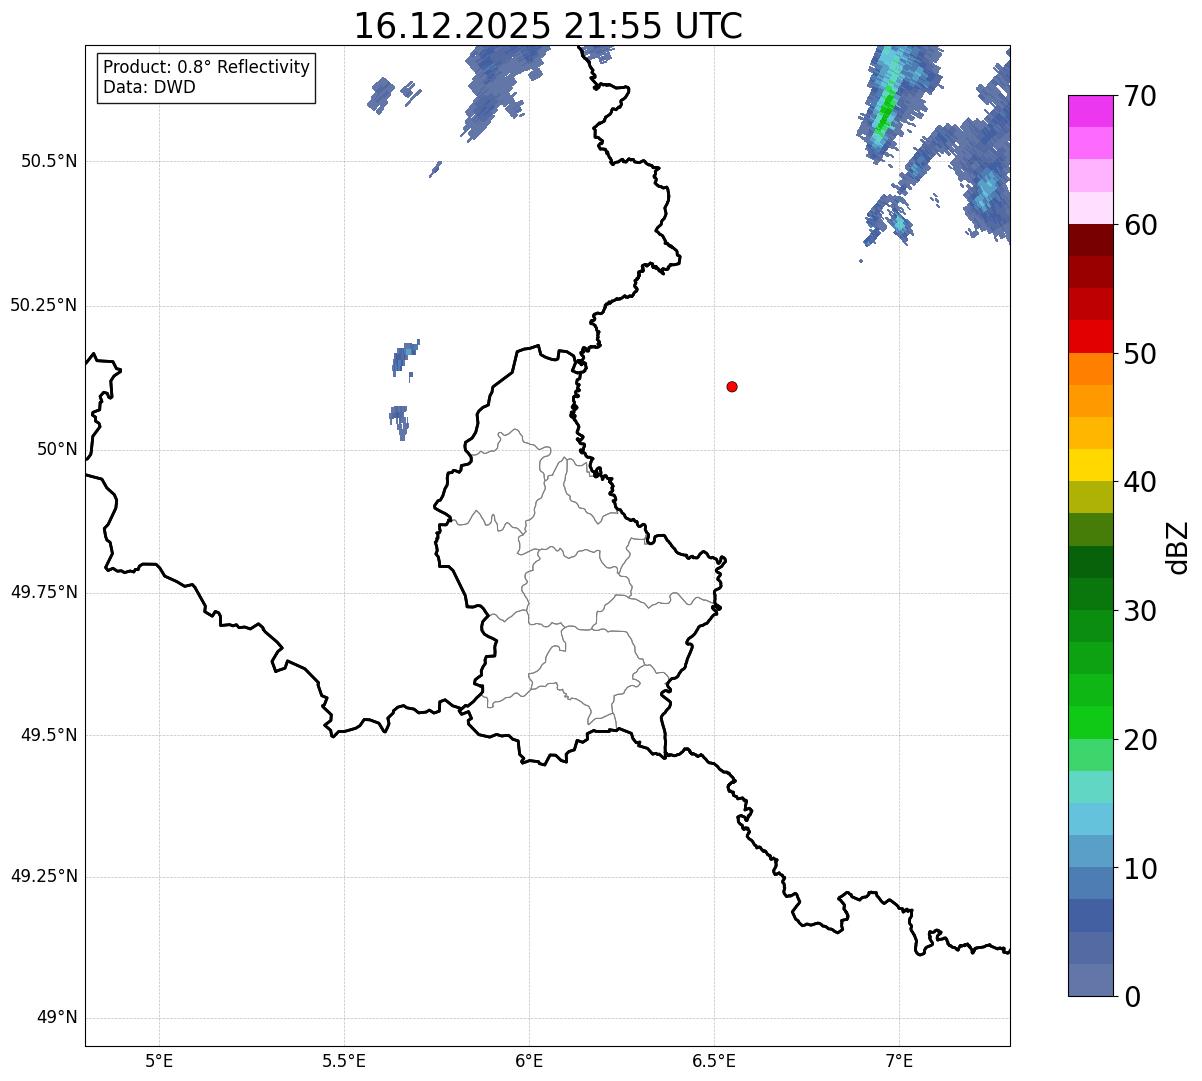Click the 6°E longitude label
The height and width of the screenshot is (1081, 1202).
click(x=529, y=1060)
